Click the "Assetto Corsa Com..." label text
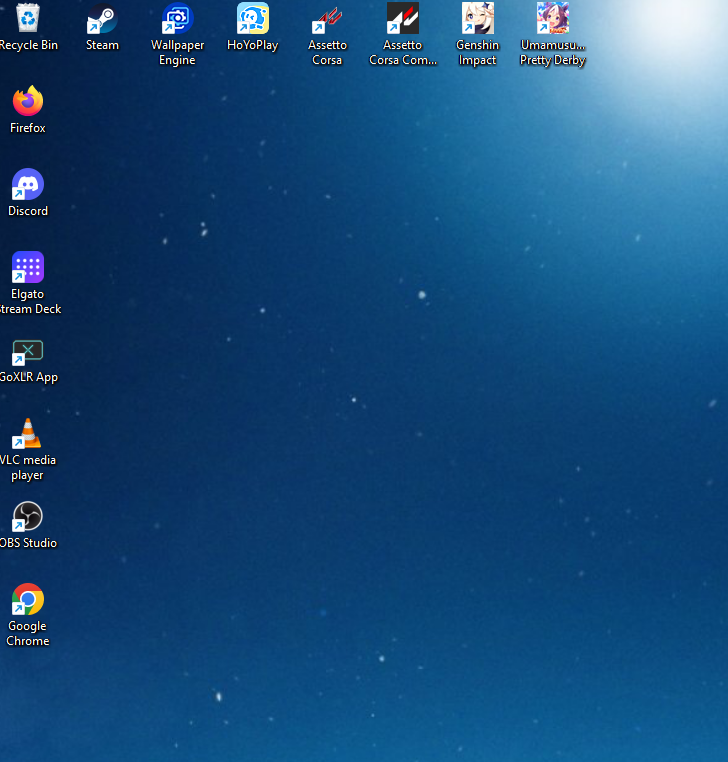The height and width of the screenshot is (762, 728). click(403, 52)
